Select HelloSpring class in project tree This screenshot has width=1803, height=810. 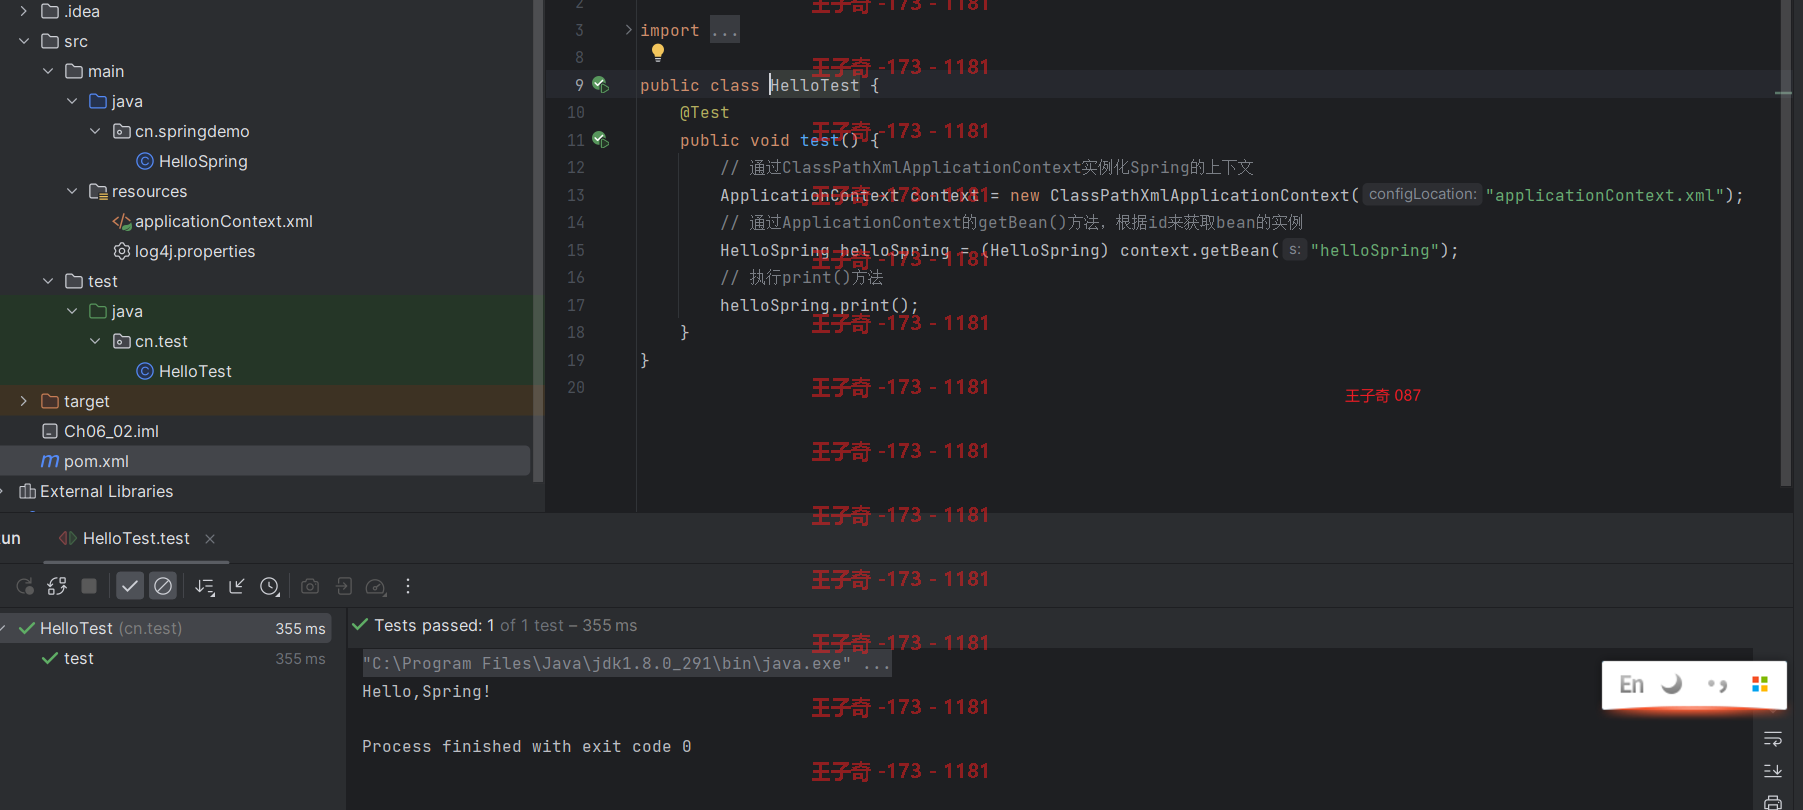(192, 161)
